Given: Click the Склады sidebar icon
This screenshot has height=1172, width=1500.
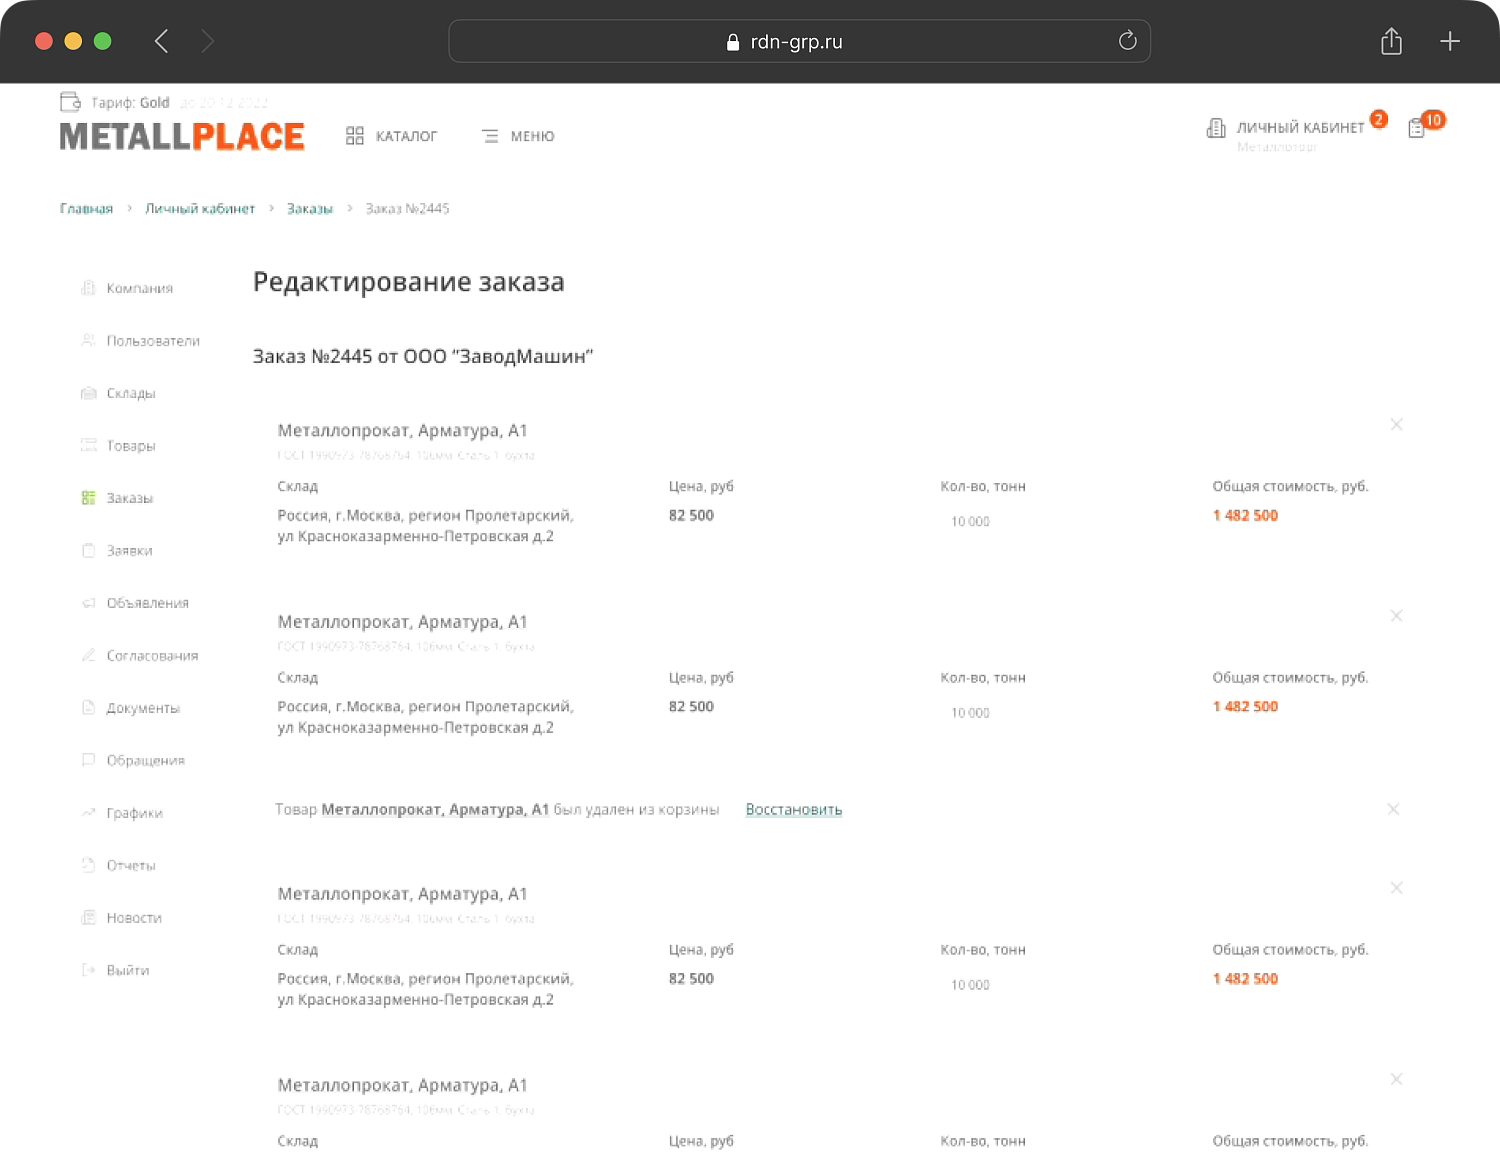Looking at the screenshot, I should tap(89, 393).
